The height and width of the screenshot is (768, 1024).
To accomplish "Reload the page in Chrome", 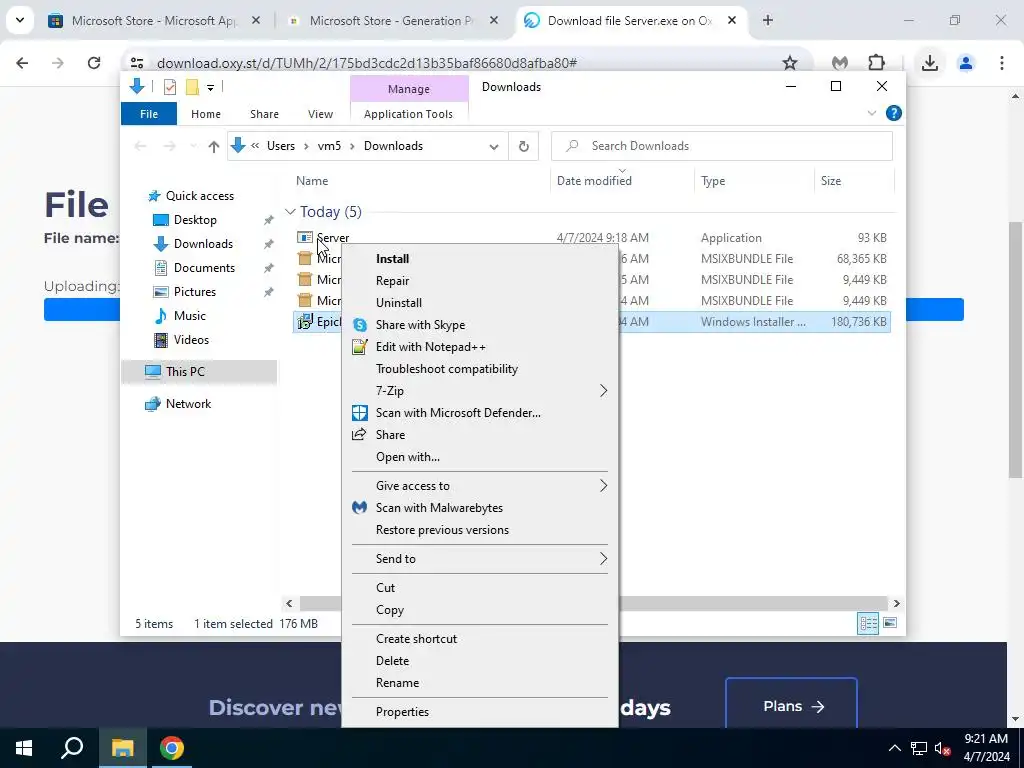I will click(94, 63).
